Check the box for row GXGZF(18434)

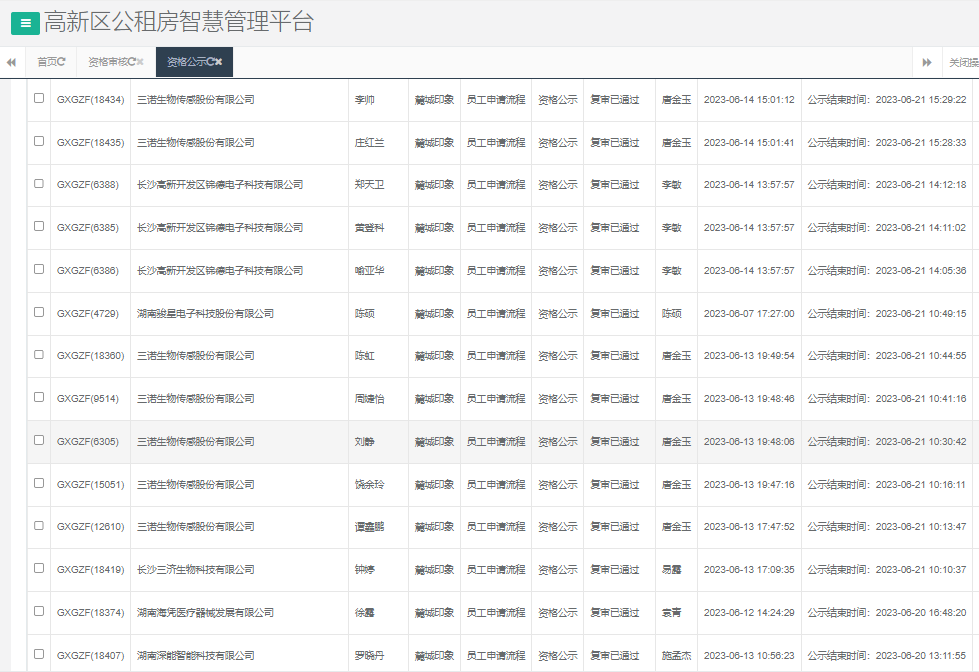(x=39, y=98)
